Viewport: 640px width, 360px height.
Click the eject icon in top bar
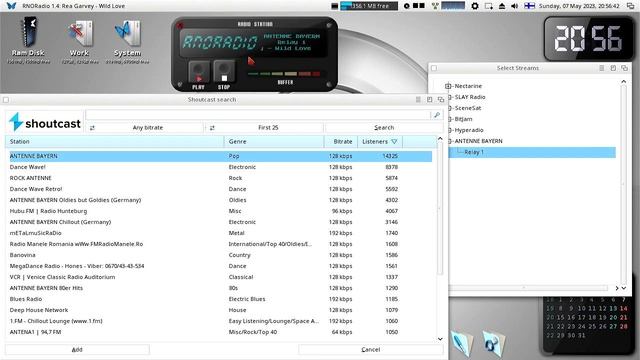click(502, 6)
